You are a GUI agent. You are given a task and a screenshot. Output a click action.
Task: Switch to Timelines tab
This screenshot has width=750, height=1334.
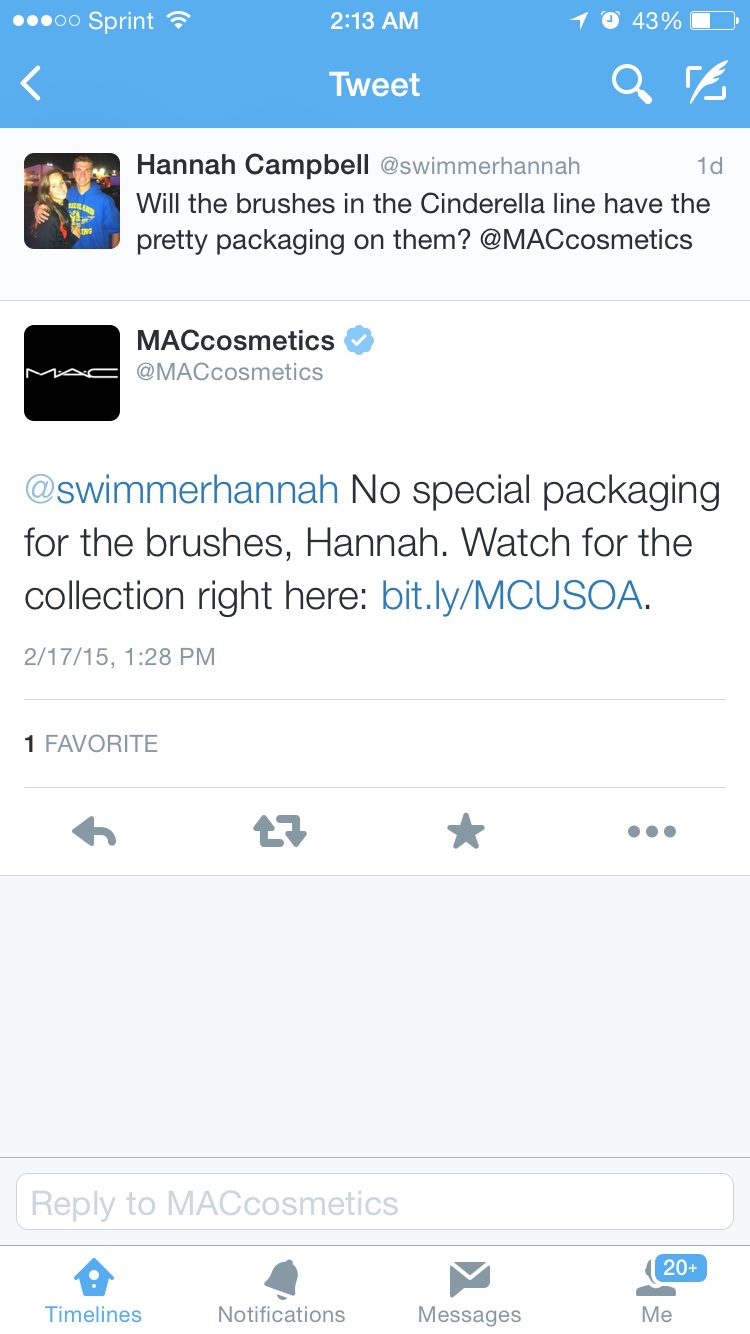[94, 1291]
